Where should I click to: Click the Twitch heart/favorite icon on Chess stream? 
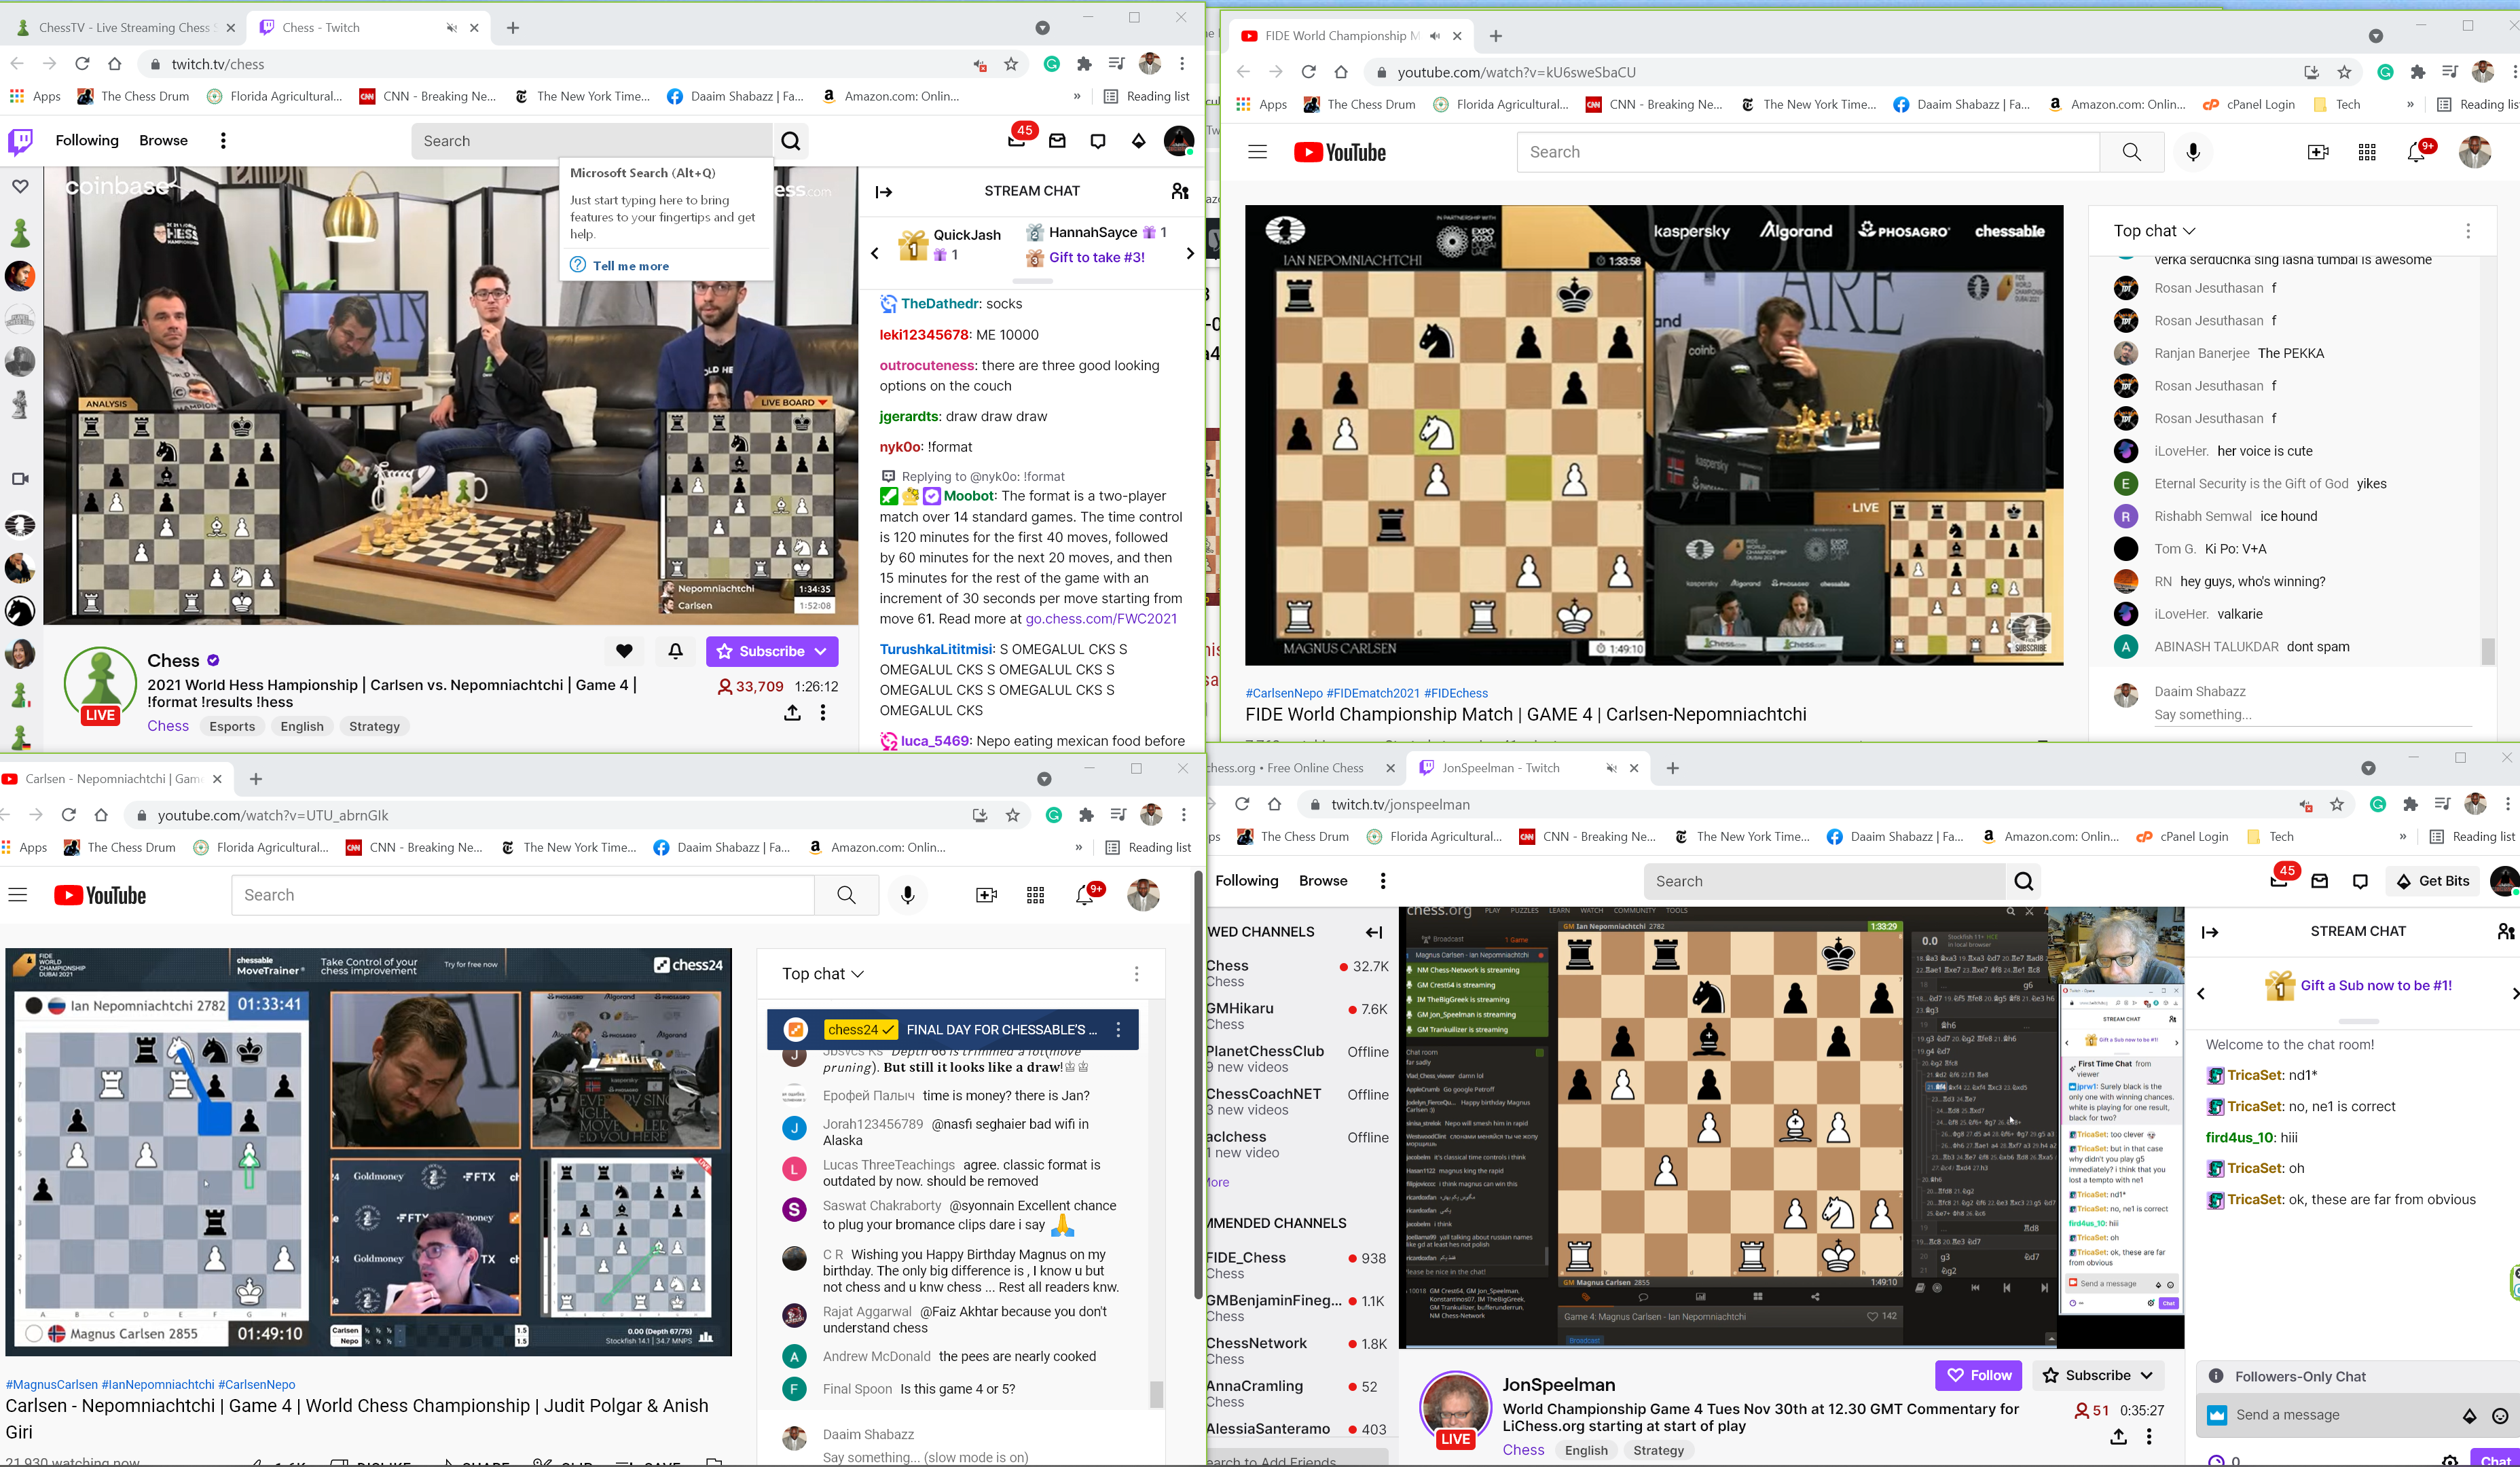click(x=623, y=650)
